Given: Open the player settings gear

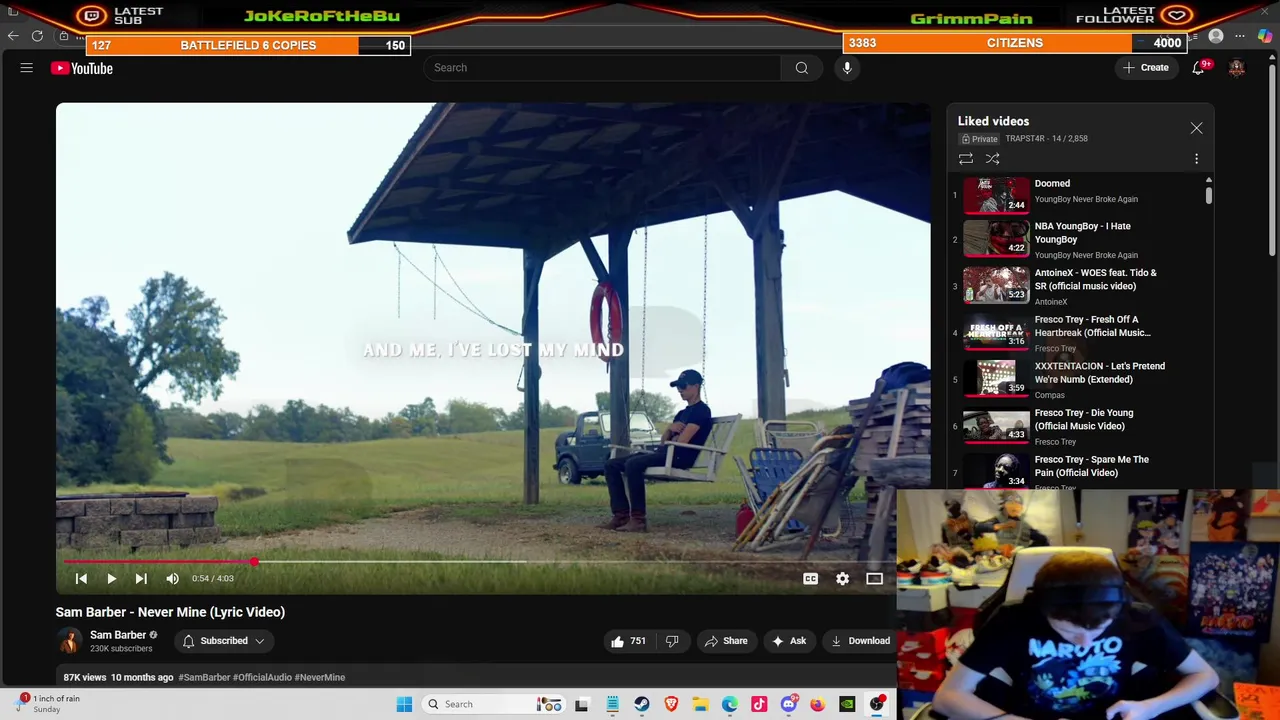Looking at the screenshot, I should tap(842, 578).
